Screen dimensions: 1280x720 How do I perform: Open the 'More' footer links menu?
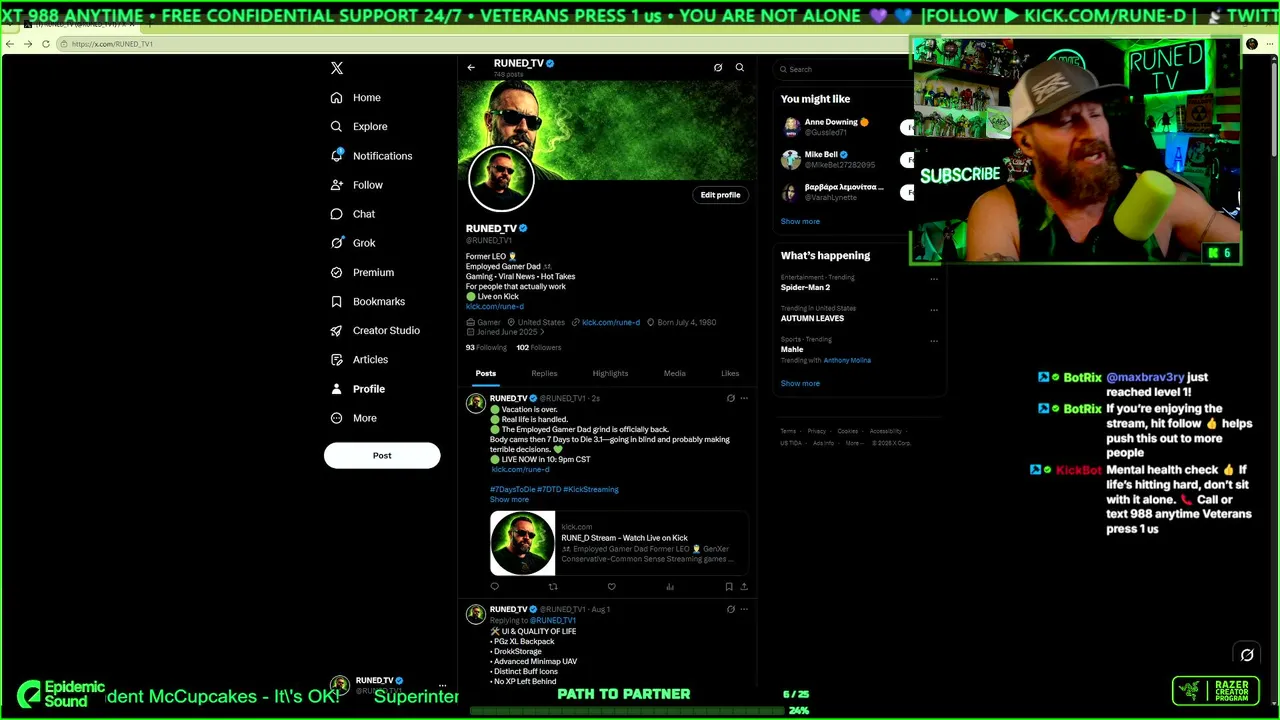(854, 443)
